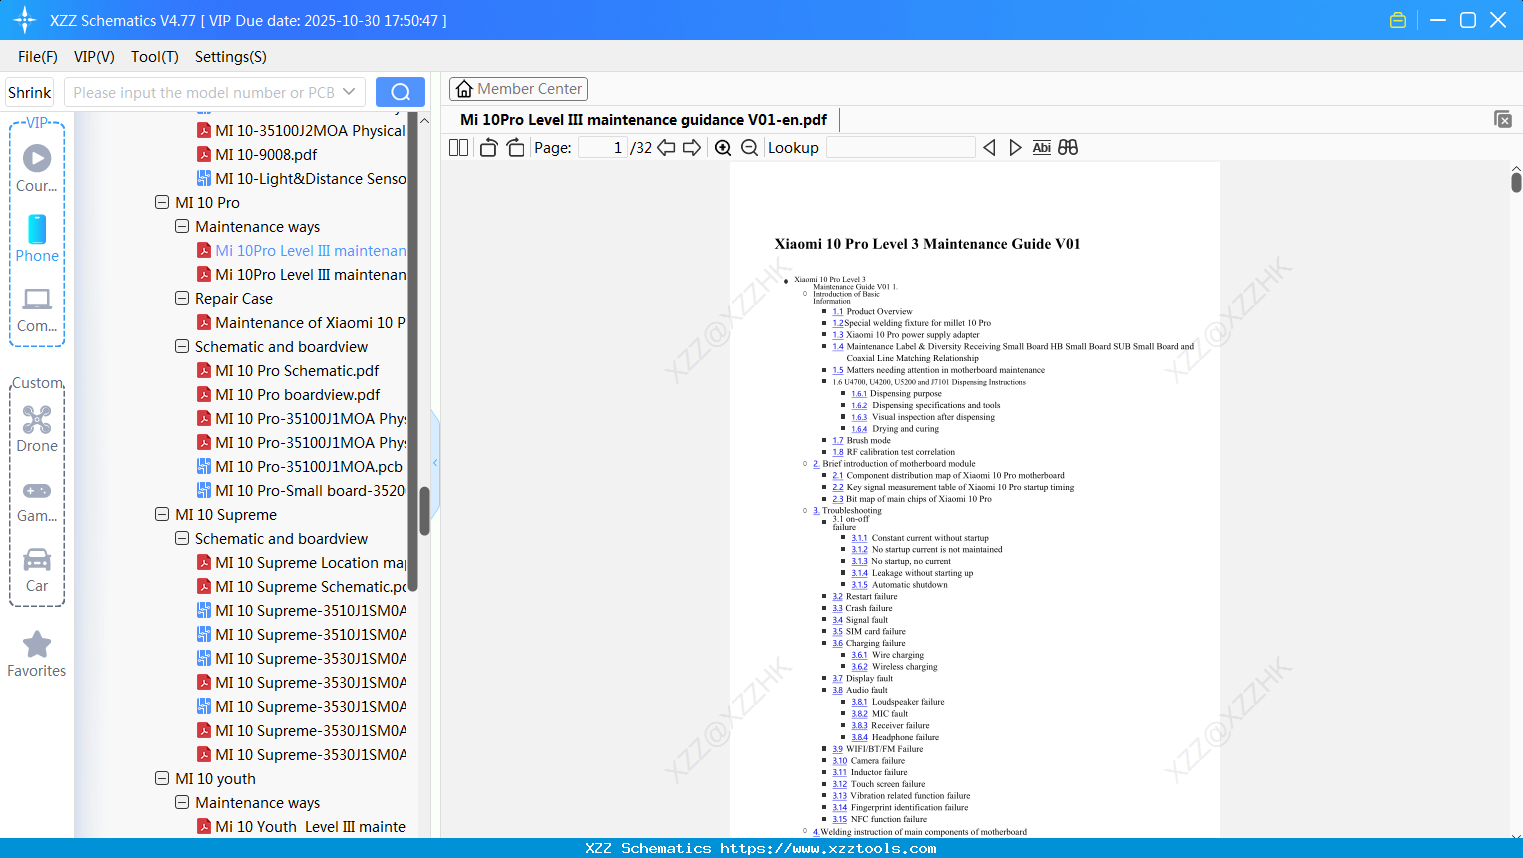The width and height of the screenshot is (1523, 858).
Task: Click the XZZ Schematics app logo
Action: point(25,20)
